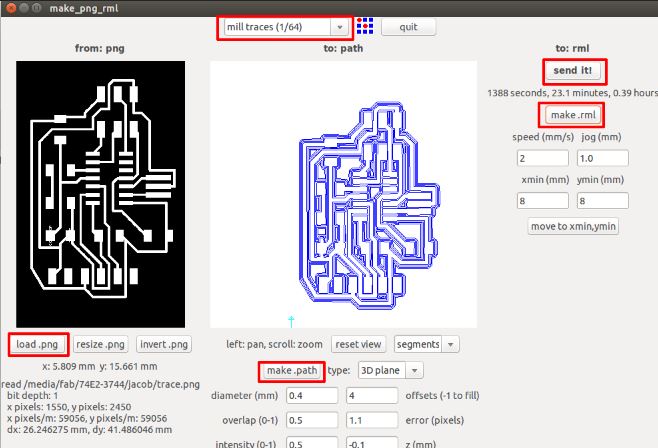The width and height of the screenshot is (658, 448).
Task: Click the 'bit depth: 1' text
Action: click(33, 396)
